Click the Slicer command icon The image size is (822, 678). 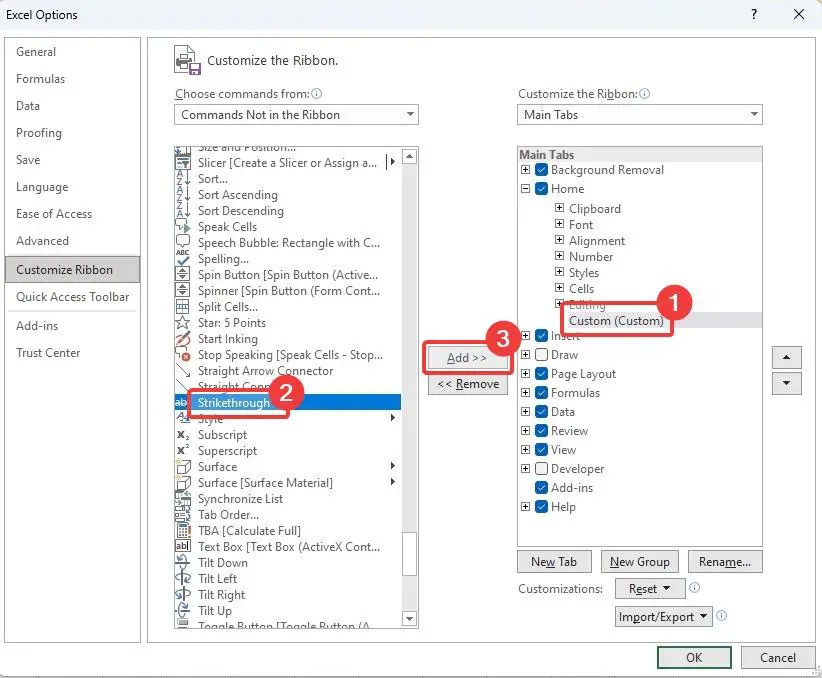(182, 163)
